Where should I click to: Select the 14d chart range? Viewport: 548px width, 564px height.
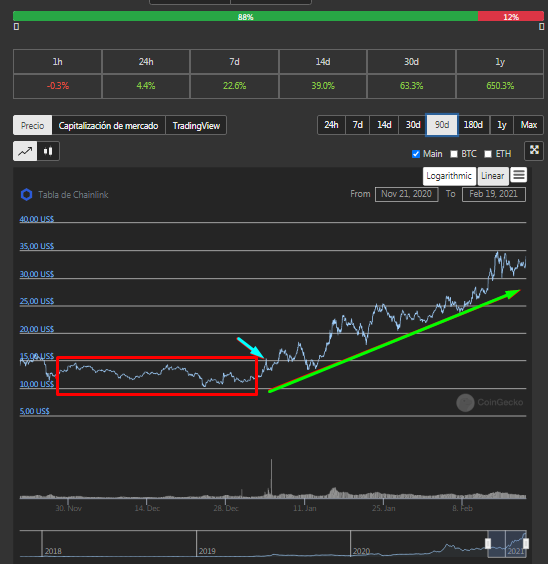pyautogui.click(x=384, y=125)
